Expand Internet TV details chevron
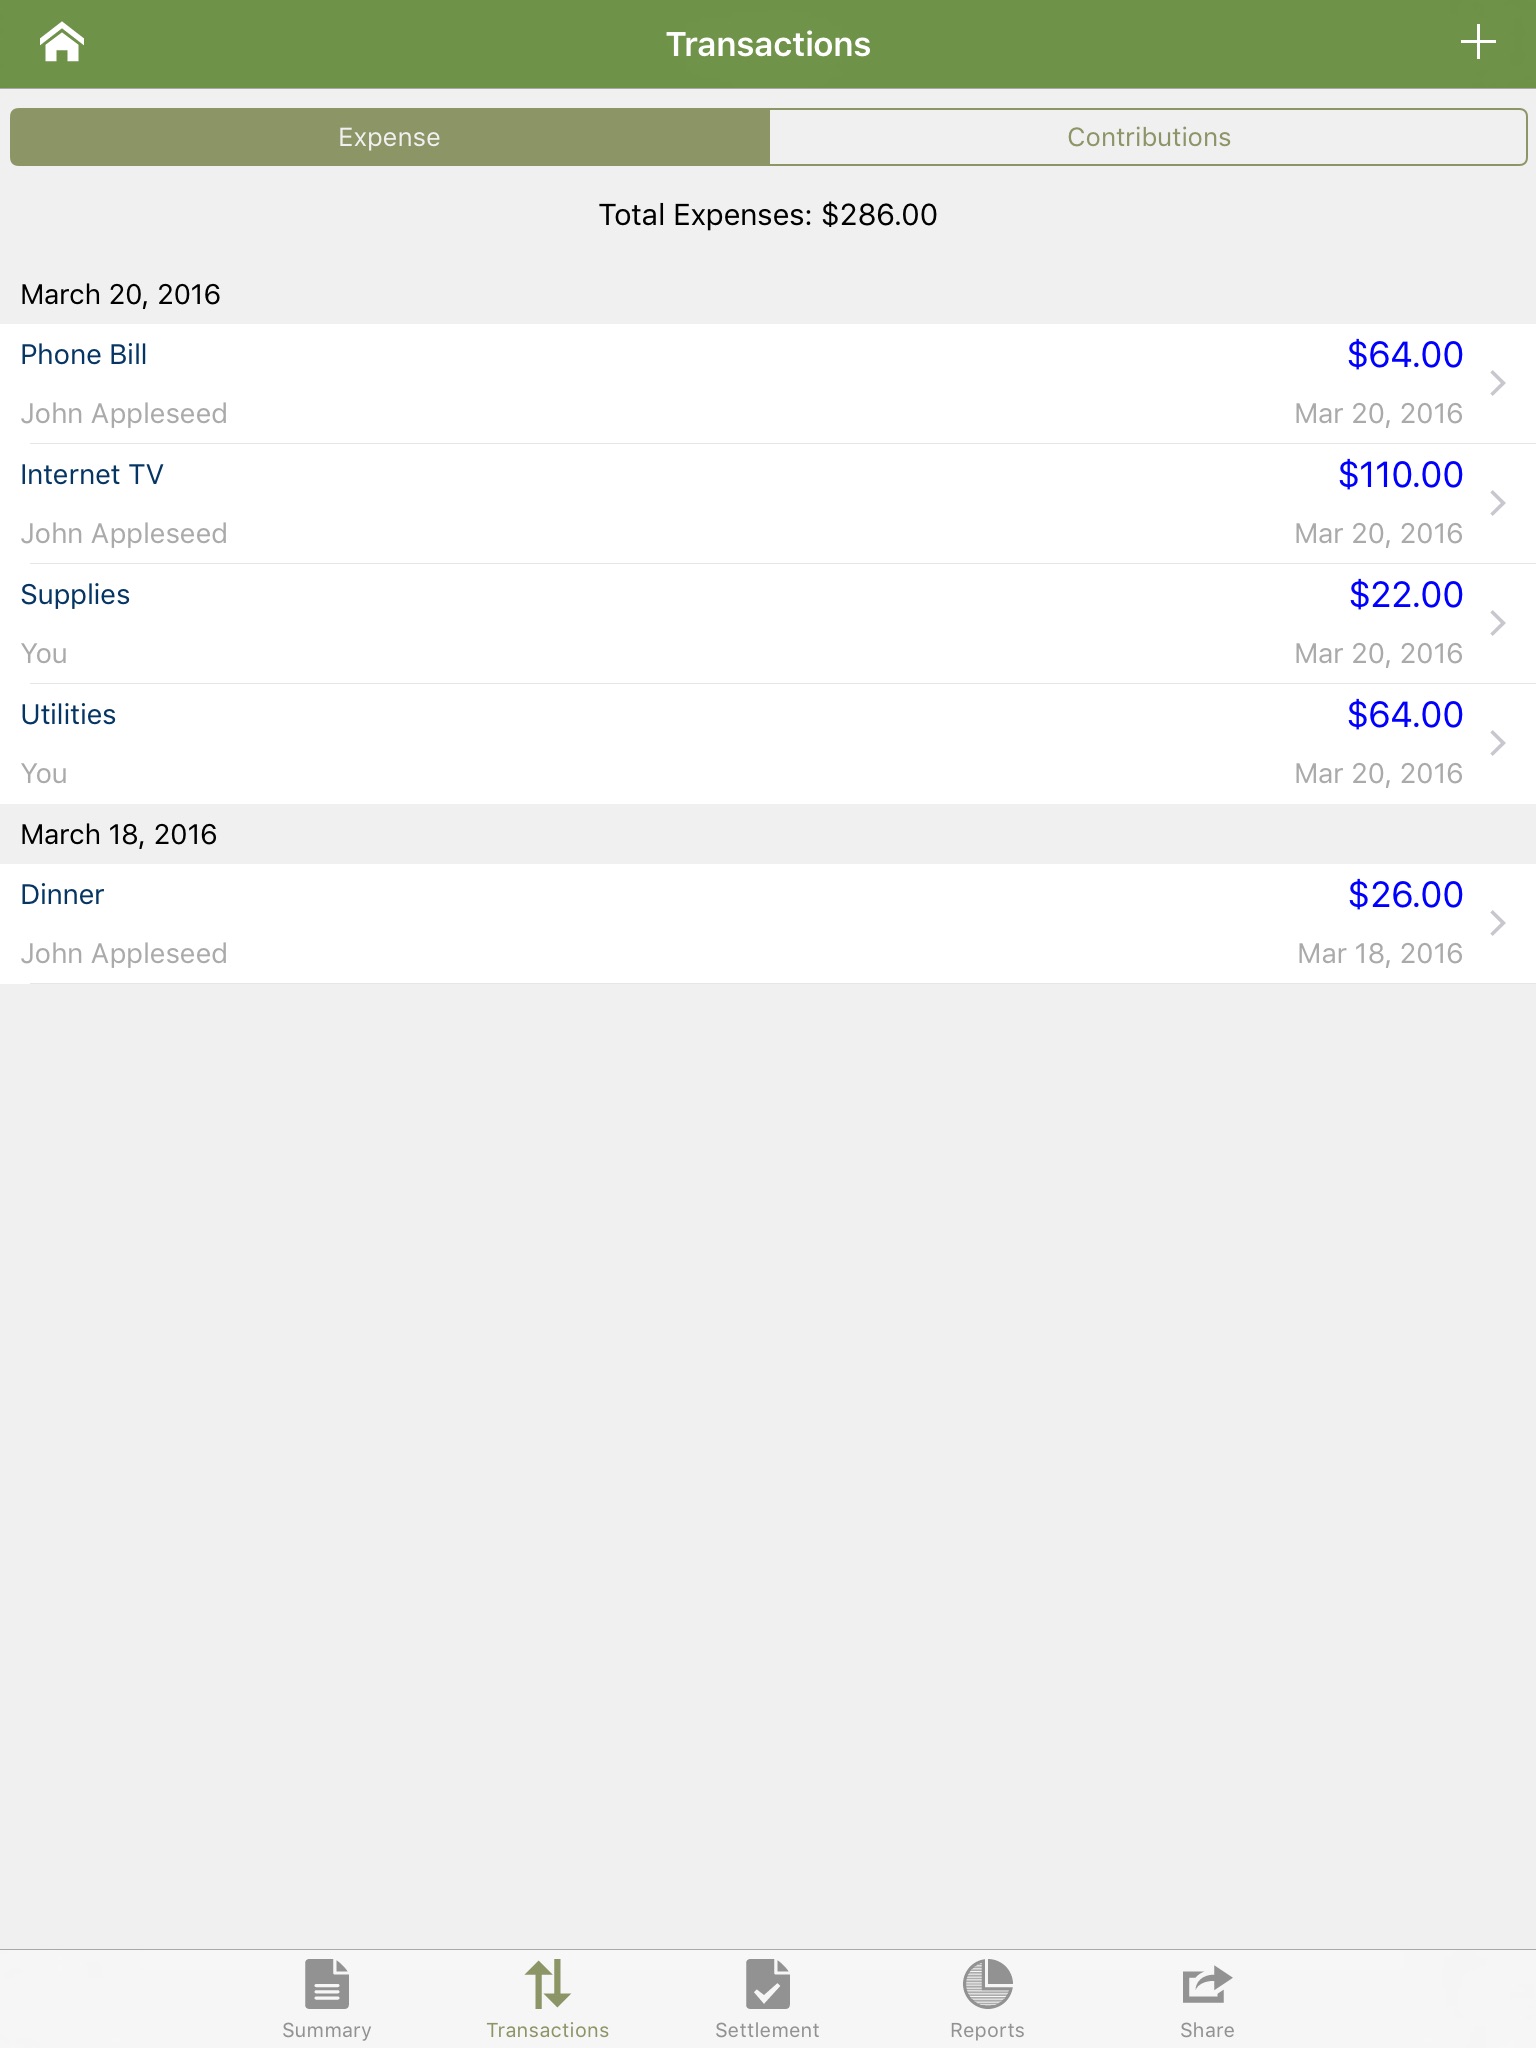1536x2048 pixels. 1497,503
